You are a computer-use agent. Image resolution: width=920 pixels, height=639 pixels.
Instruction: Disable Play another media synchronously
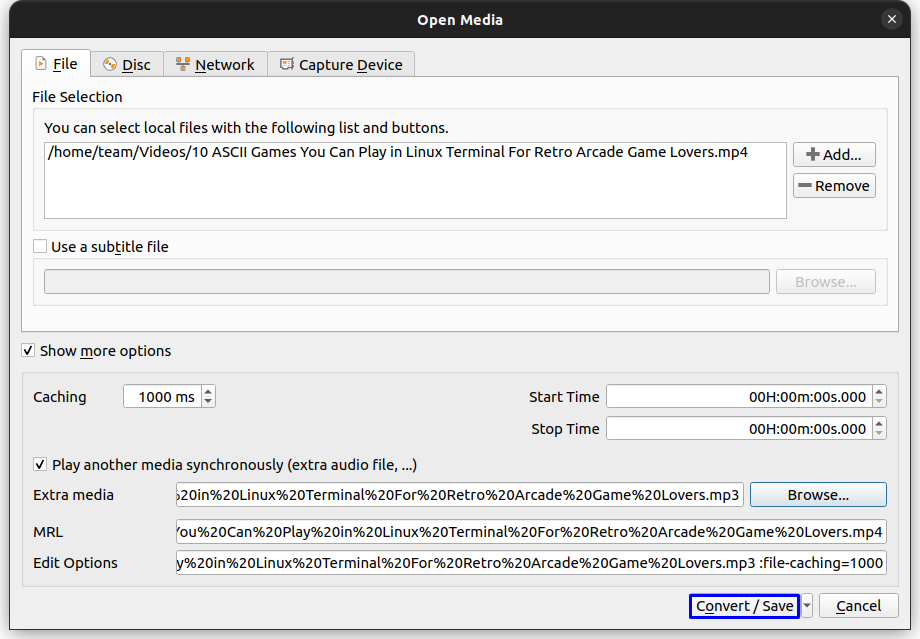click(41, 465)
